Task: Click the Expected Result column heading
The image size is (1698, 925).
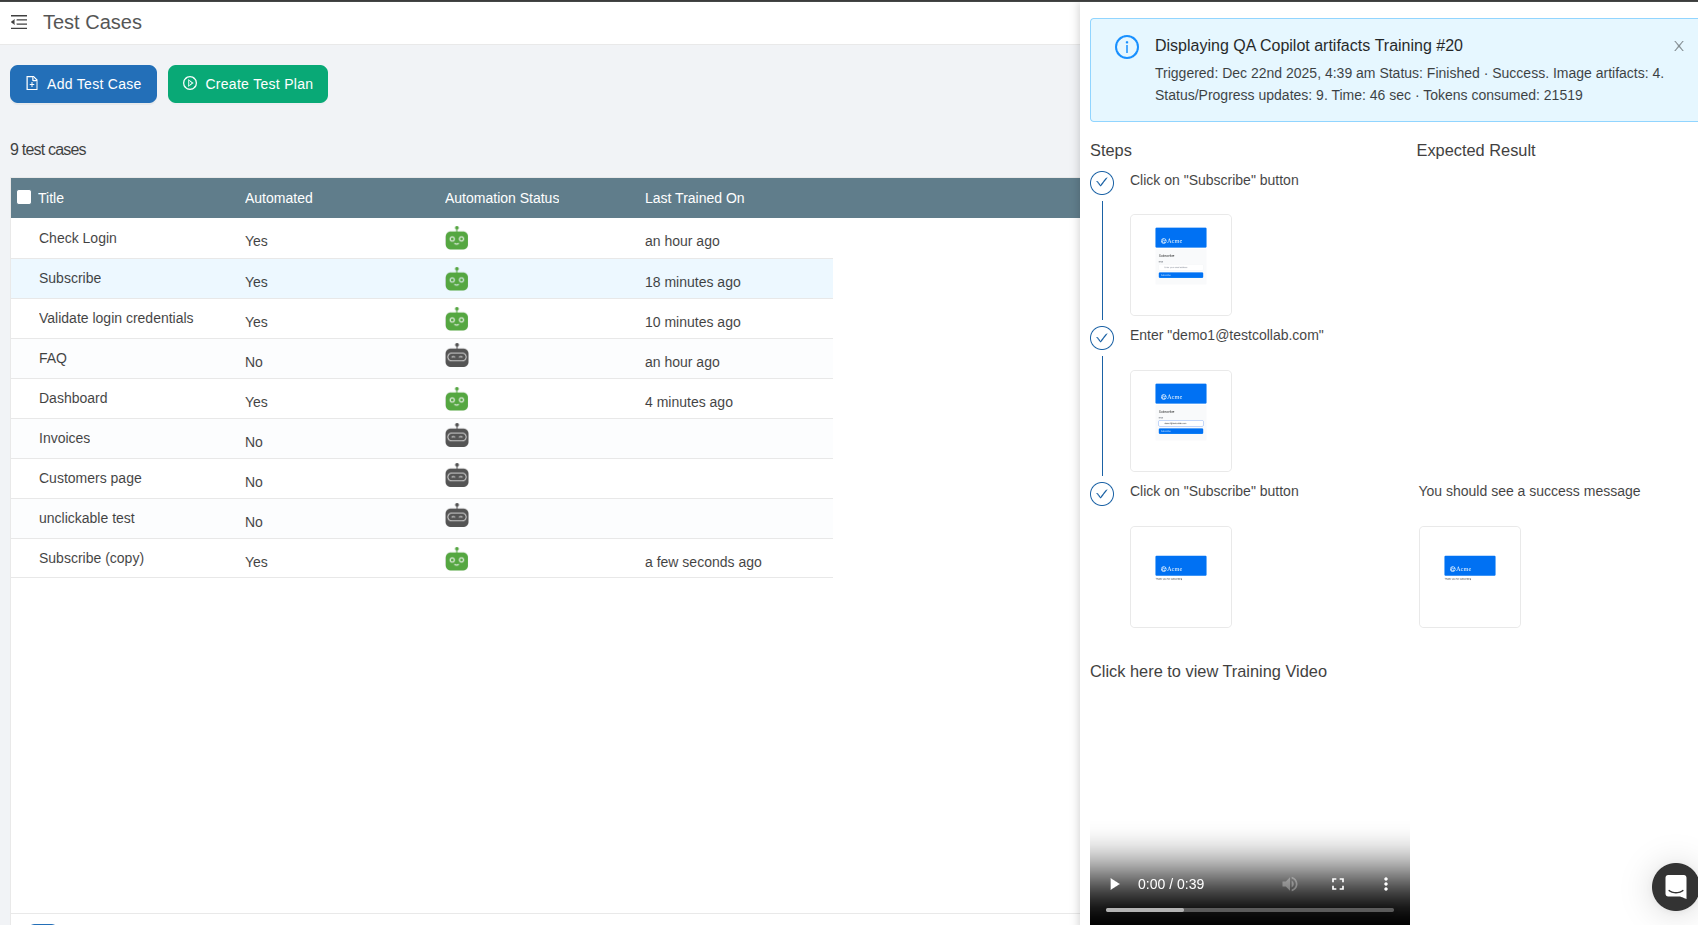Action: (1476, 150)
